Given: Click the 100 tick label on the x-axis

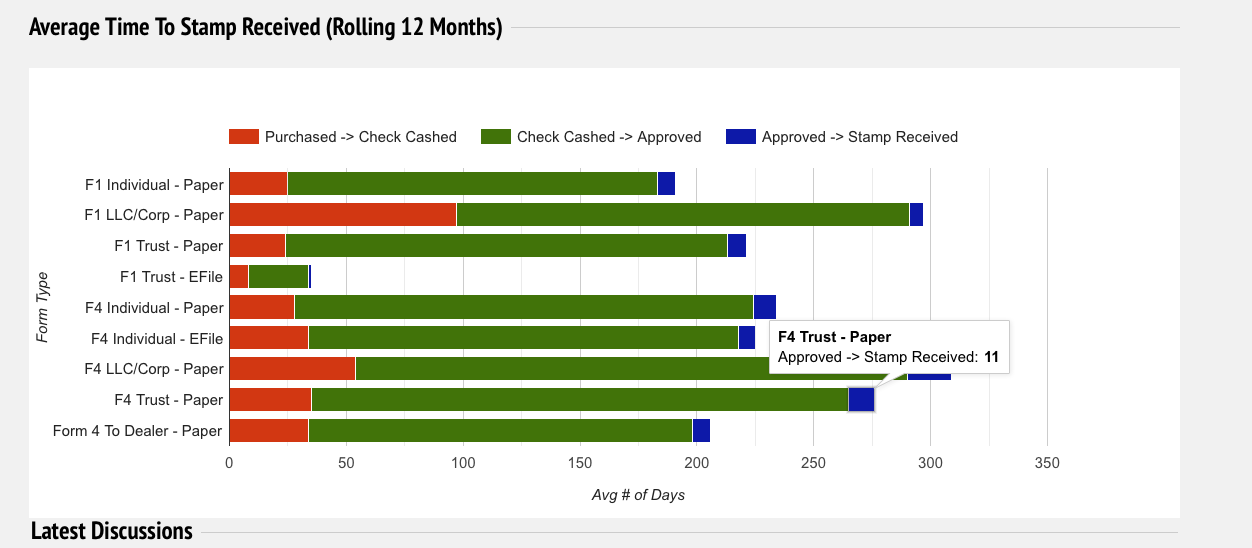Looking at the screenshot, I should (x=463, y=464).
